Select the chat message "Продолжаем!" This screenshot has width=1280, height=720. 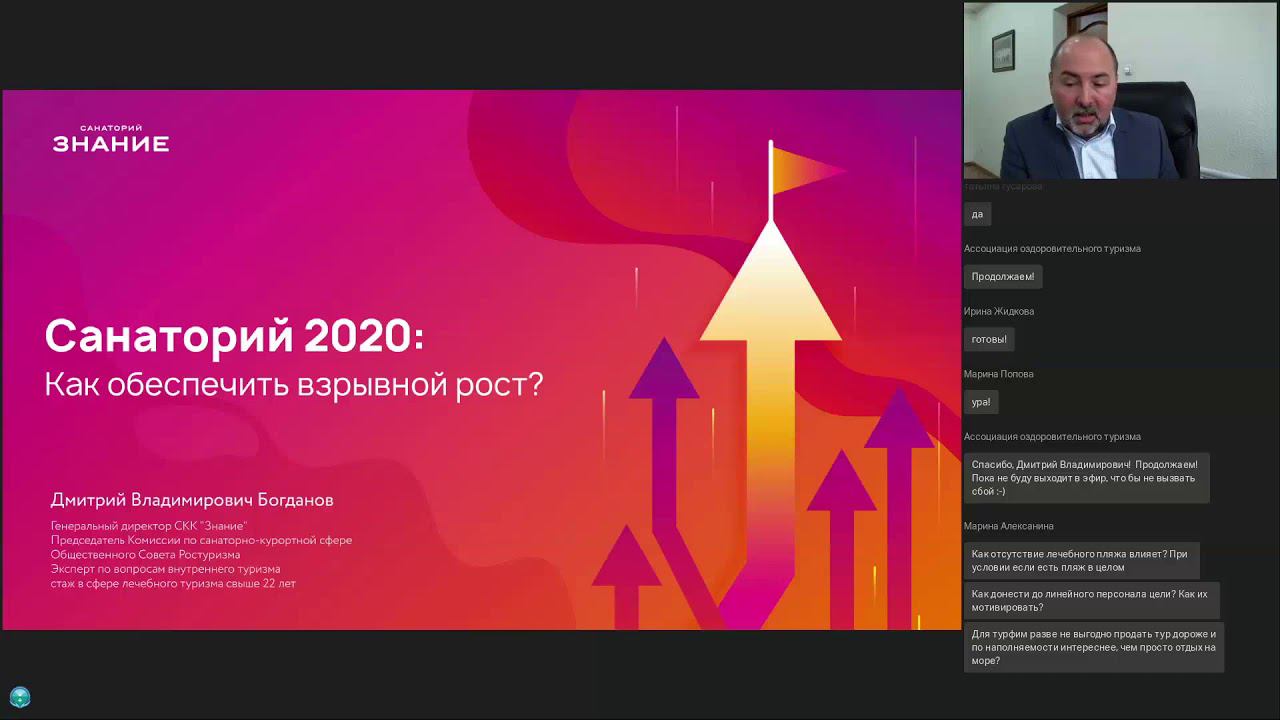coord(1003,276)
